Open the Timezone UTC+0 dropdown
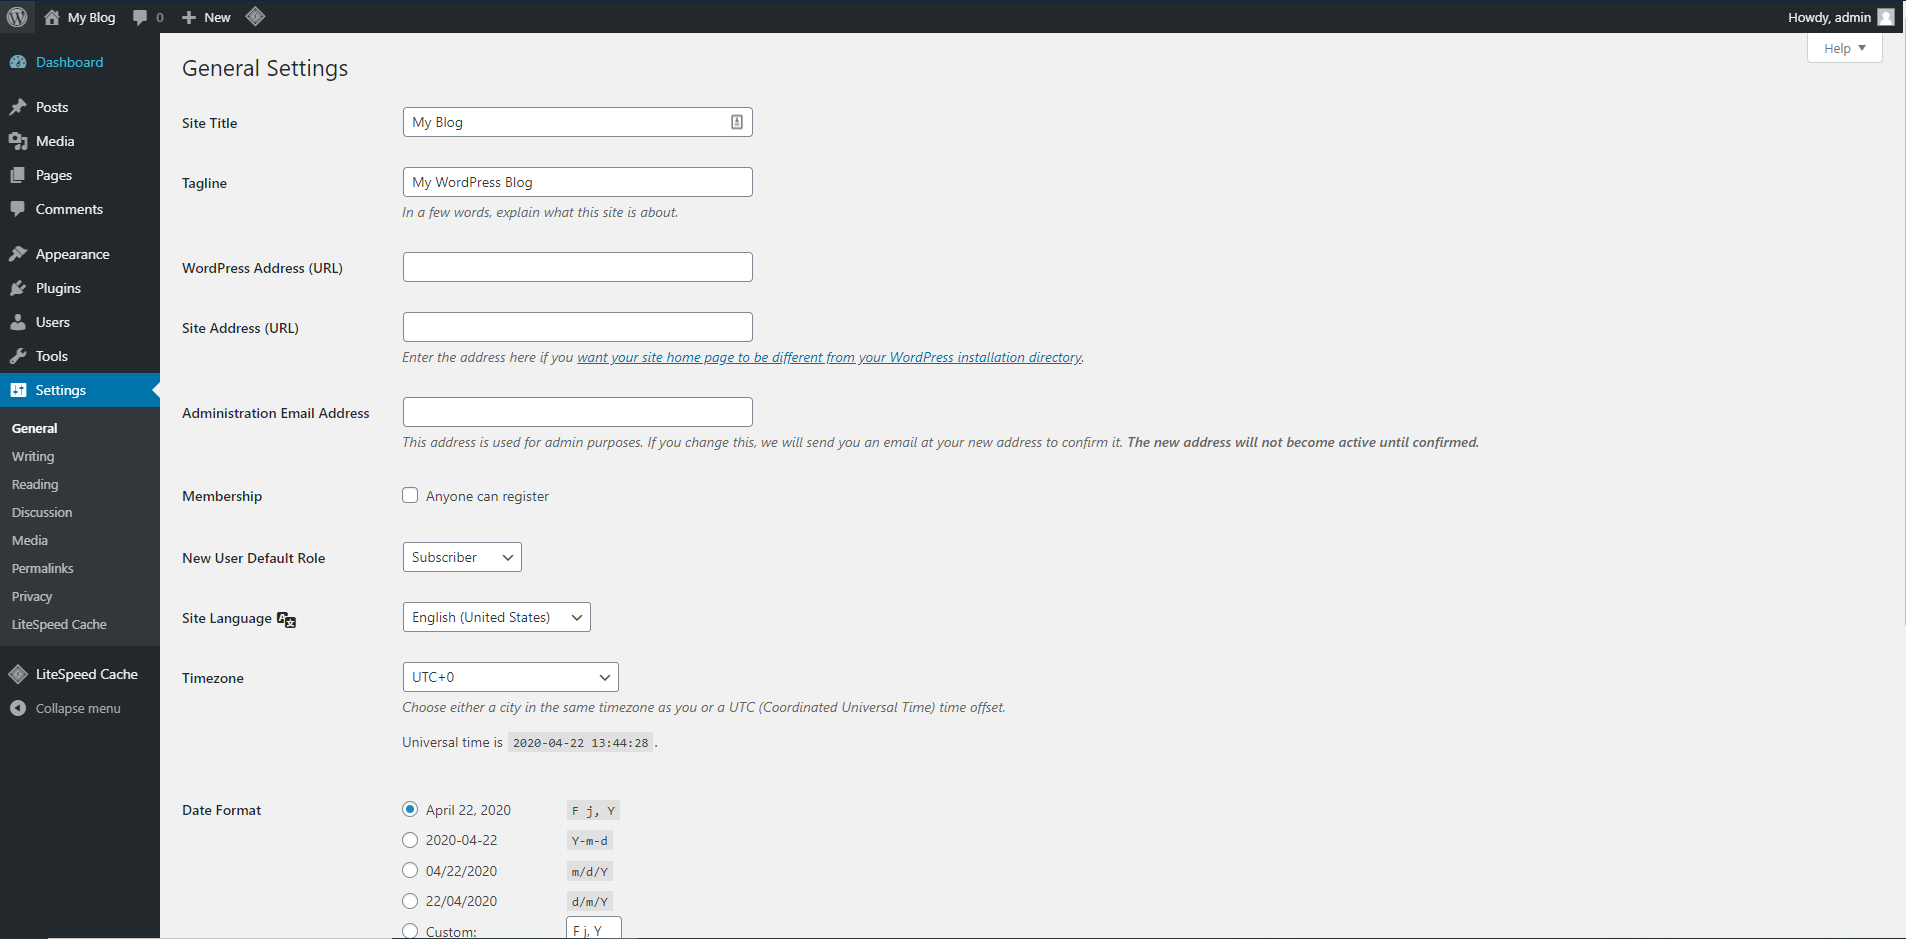 tap(510, 677)
